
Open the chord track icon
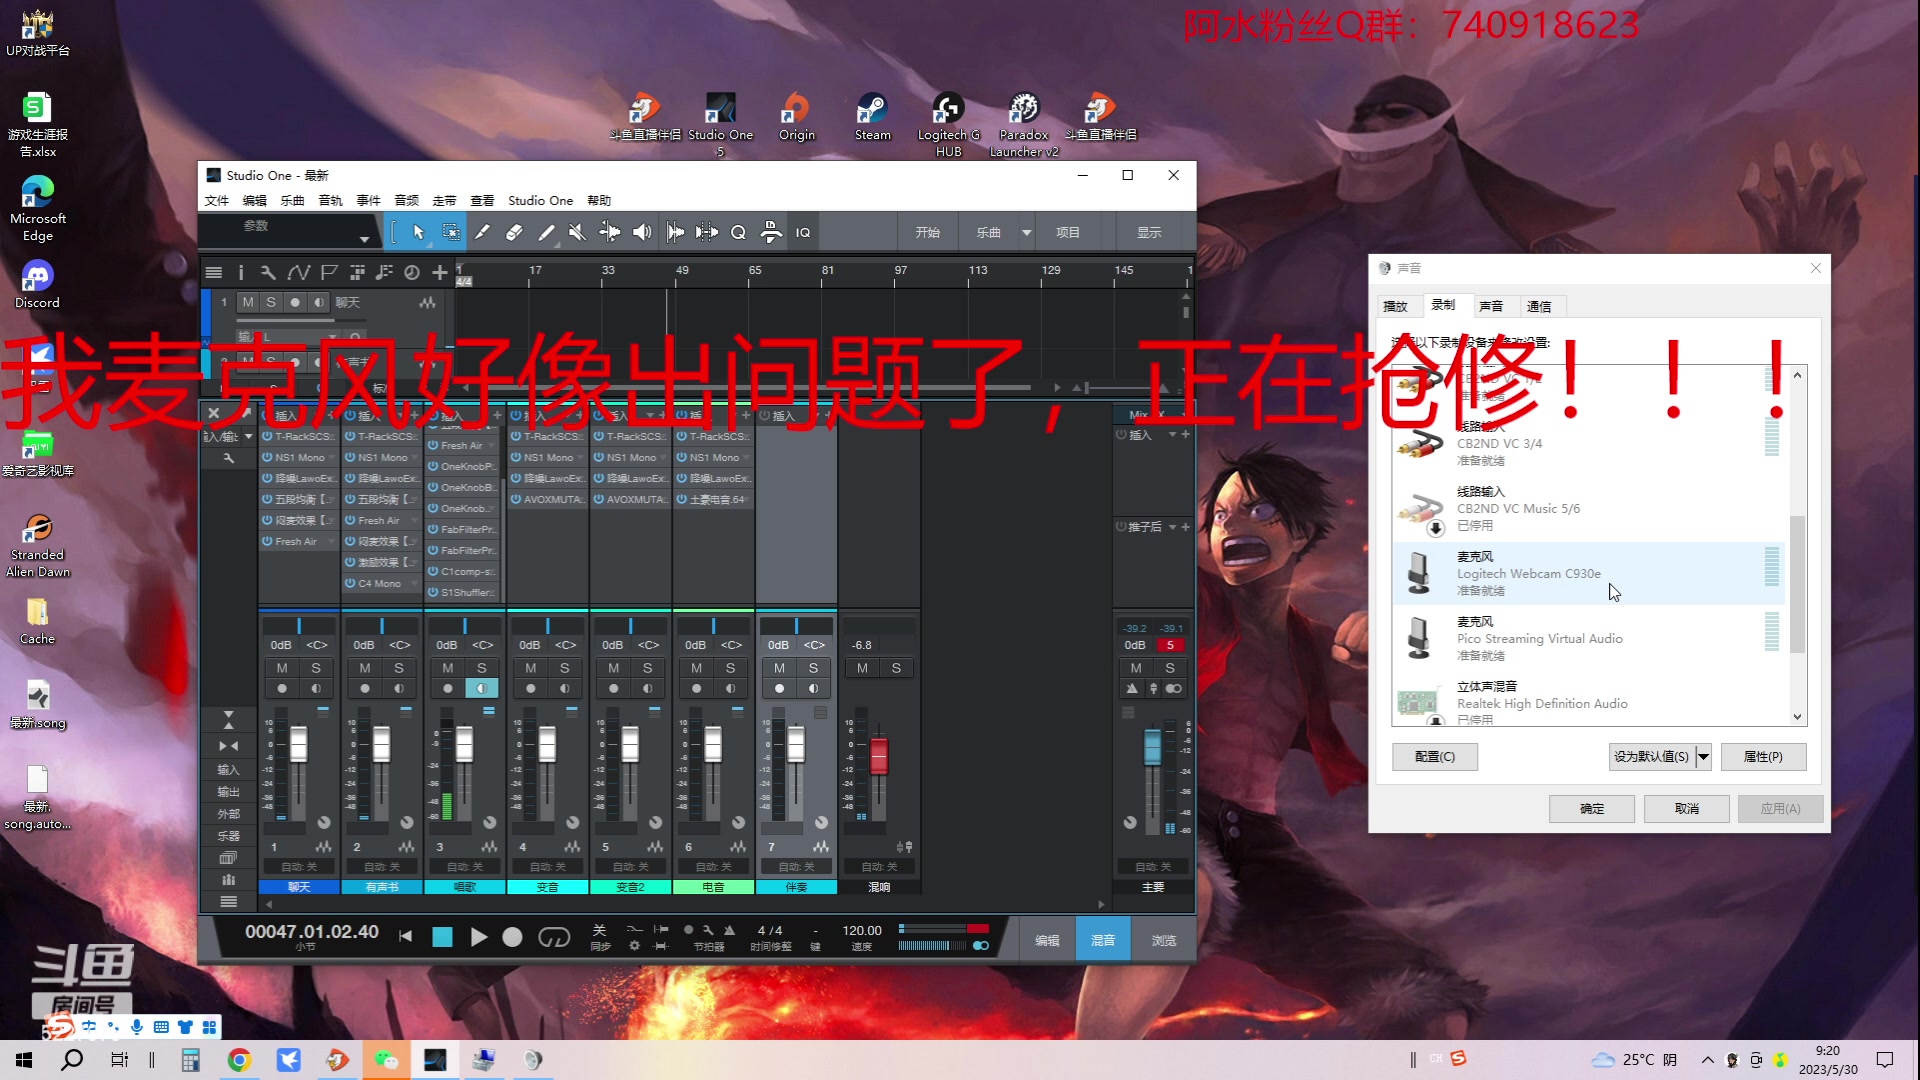[x=384, y=272]
